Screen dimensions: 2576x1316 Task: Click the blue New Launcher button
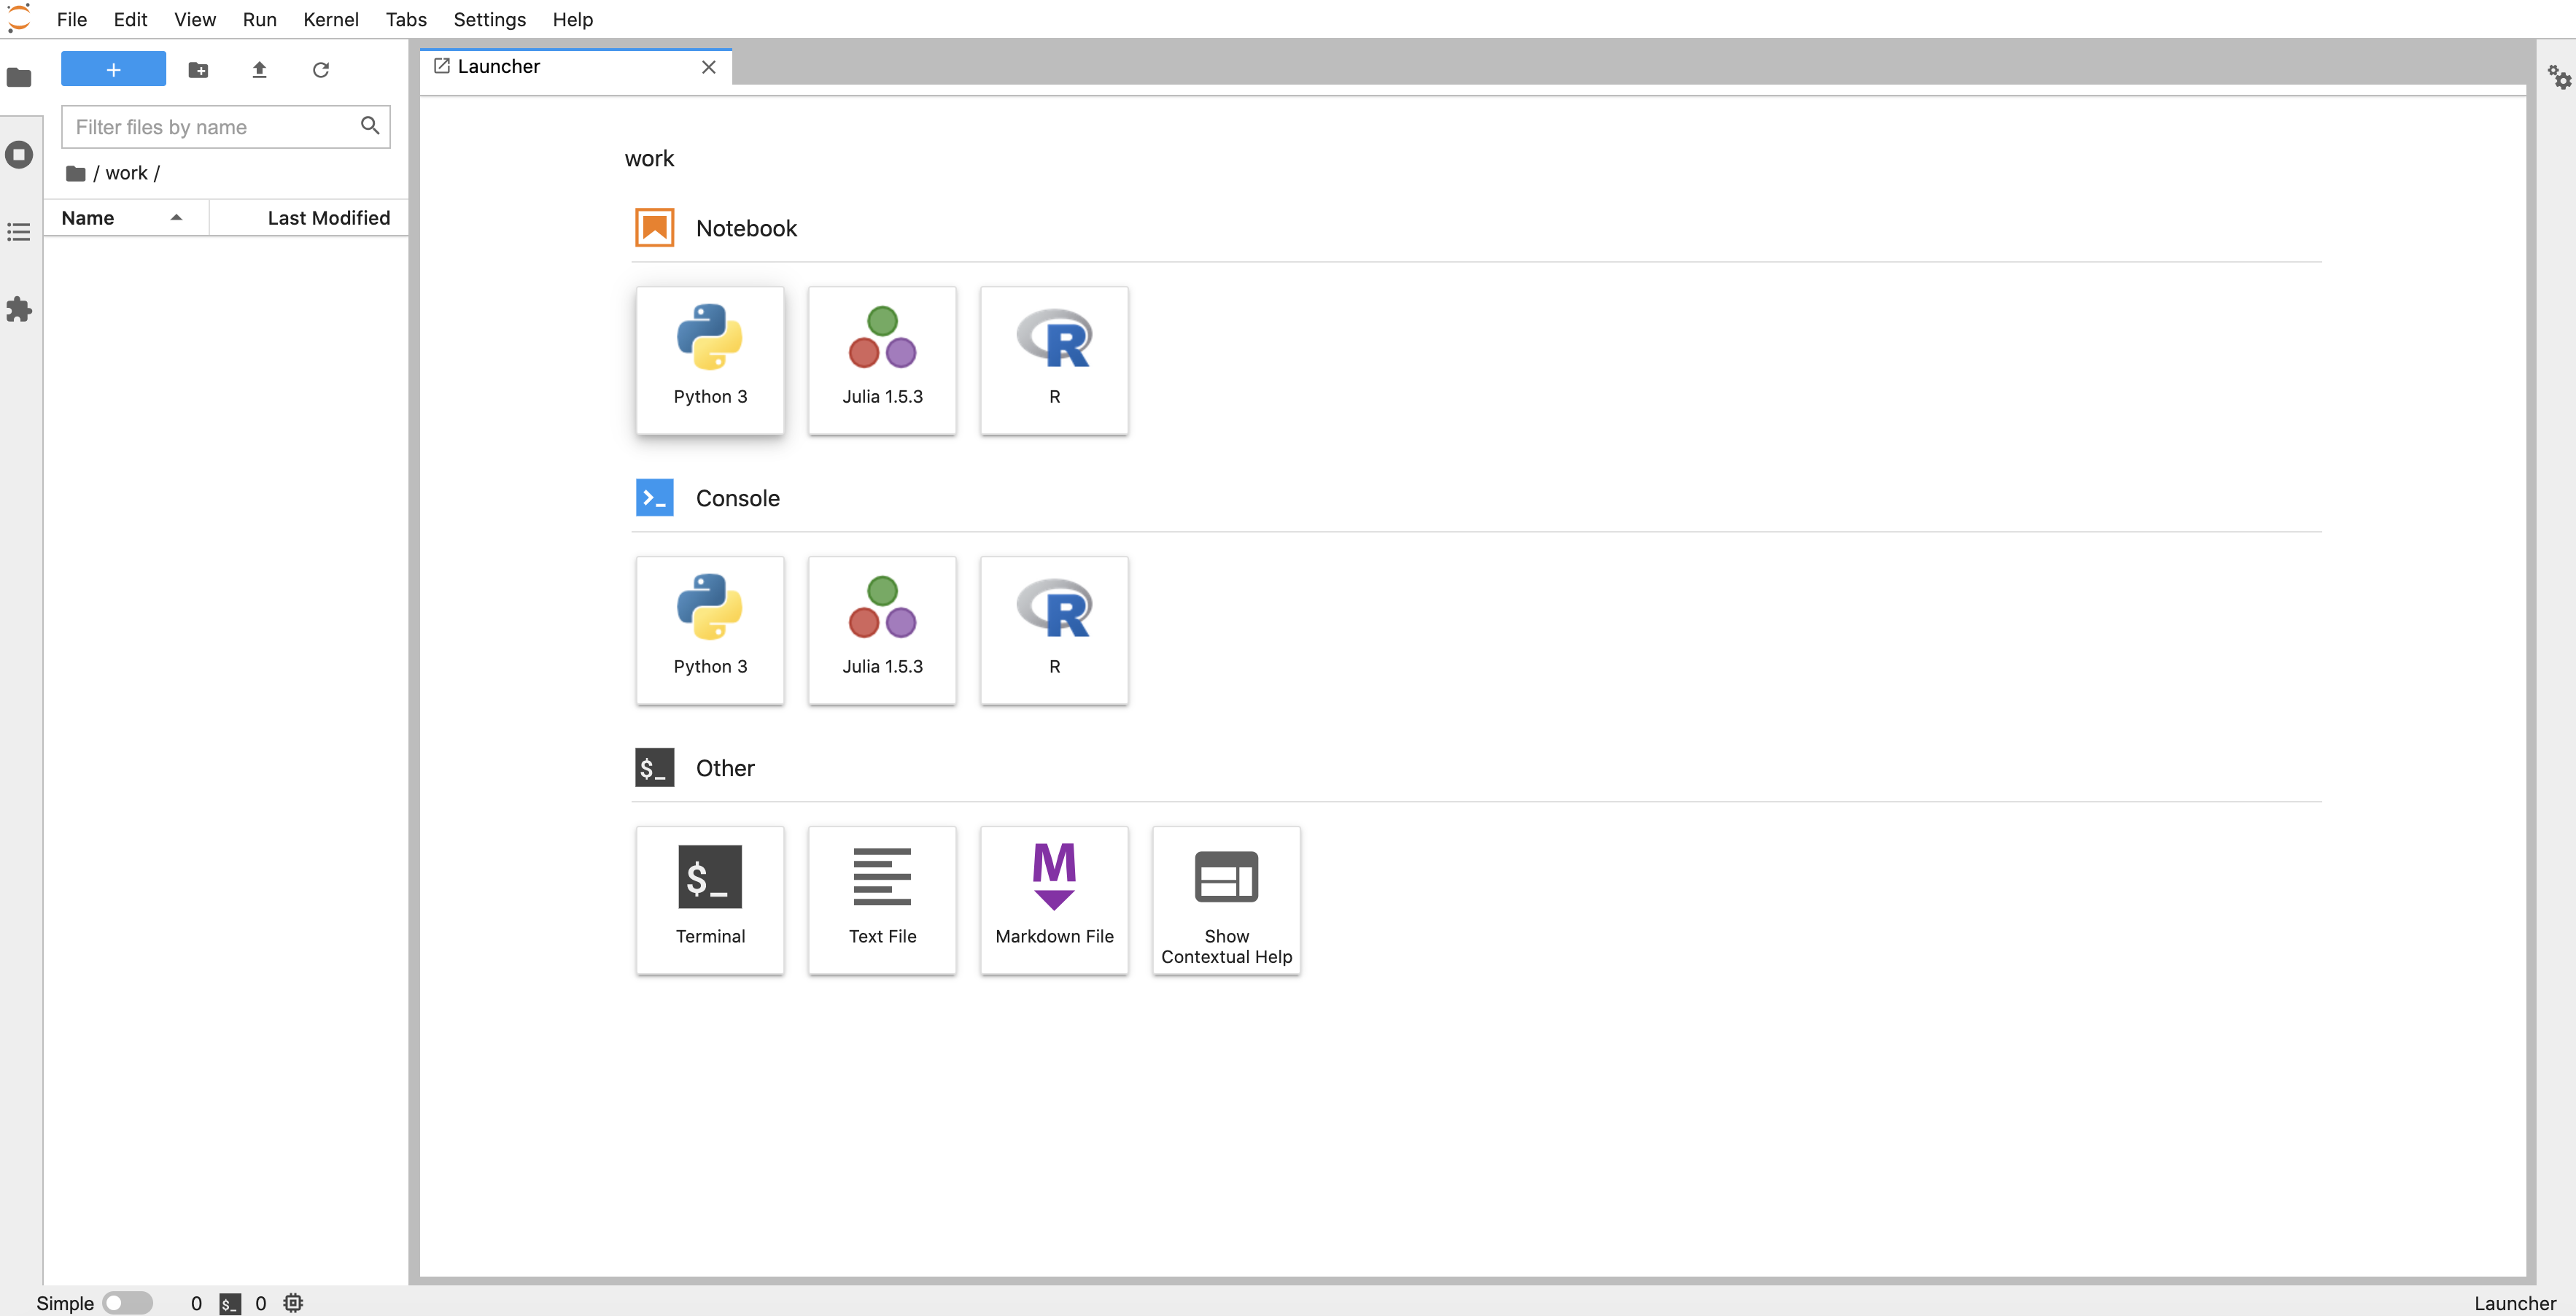click(113, 69)
